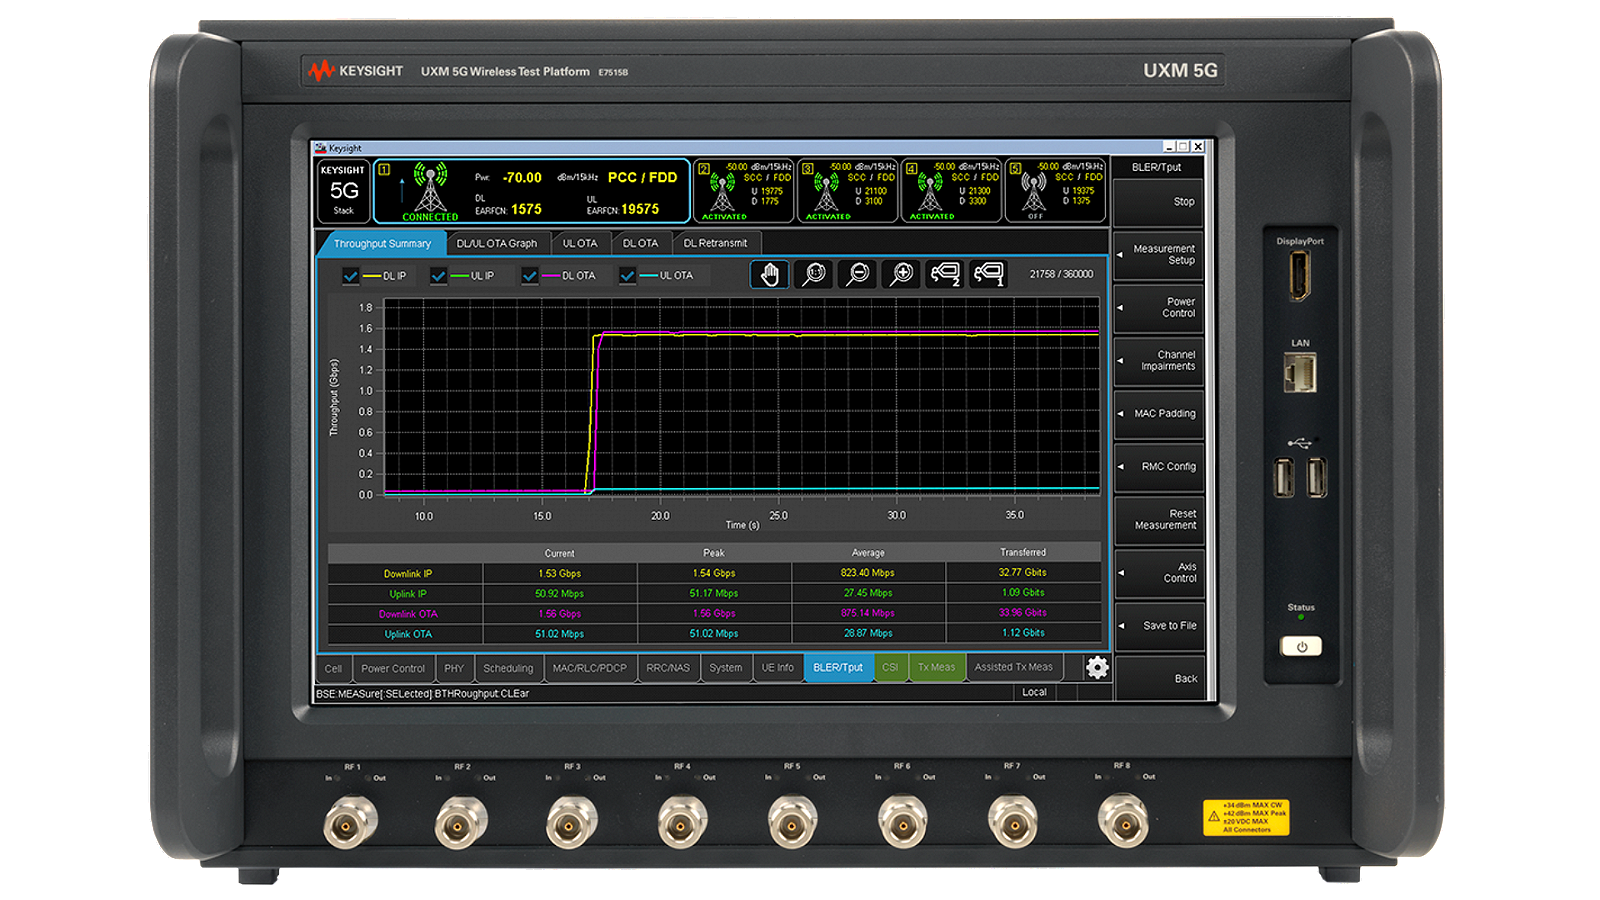Click the Reset Measurement button
The height and width of the screenshot is (900, 1600).
click(1158, 519)
